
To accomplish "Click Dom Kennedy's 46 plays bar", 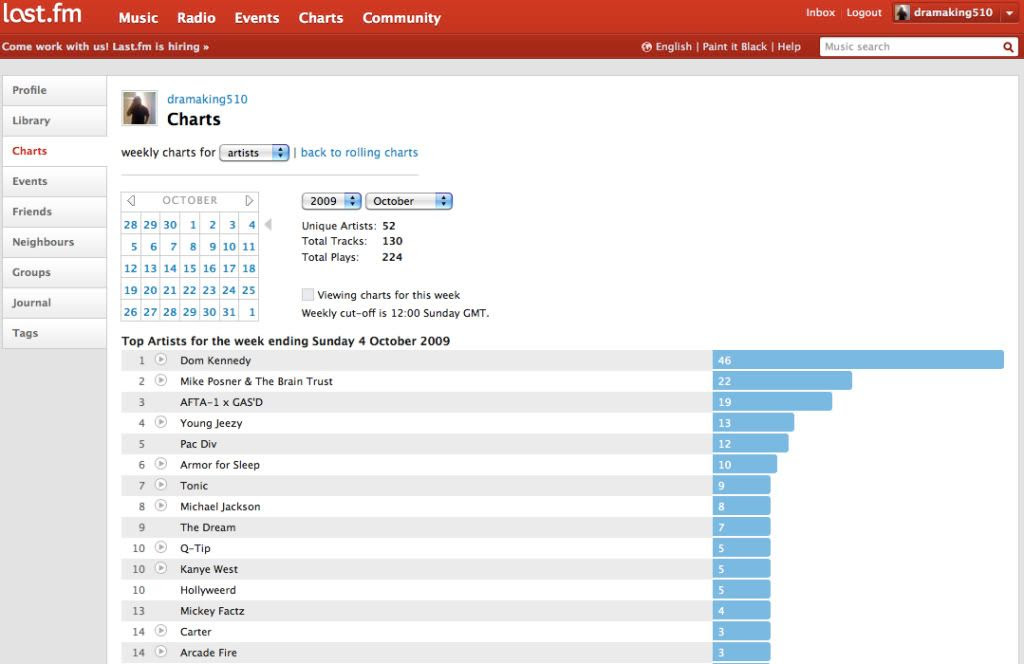I will pyautogui.click(x=858, y=360).
